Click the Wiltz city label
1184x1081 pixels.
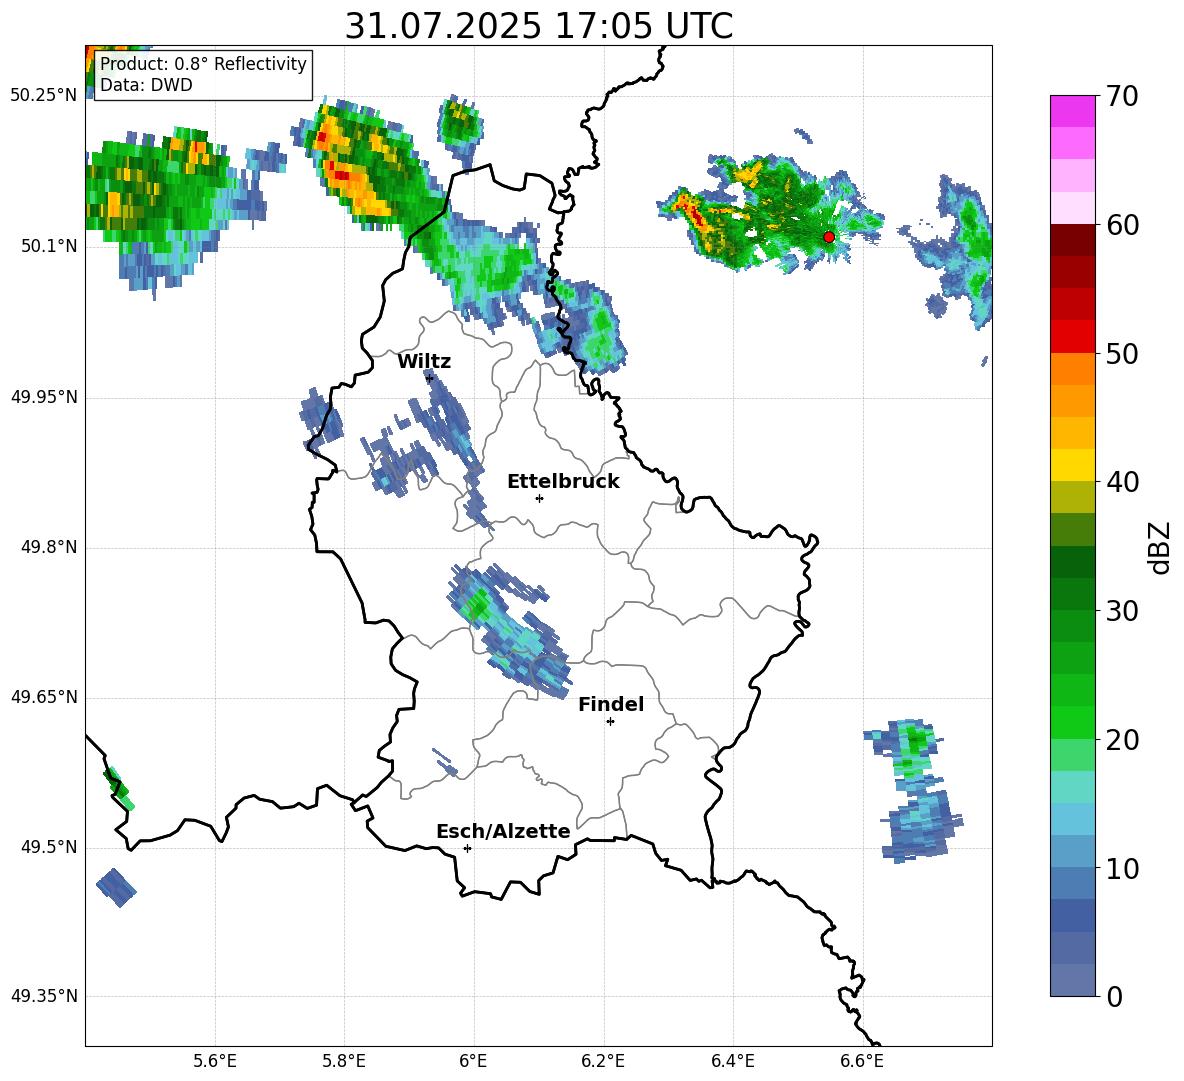pyautogui.click(x=424, y=362)
